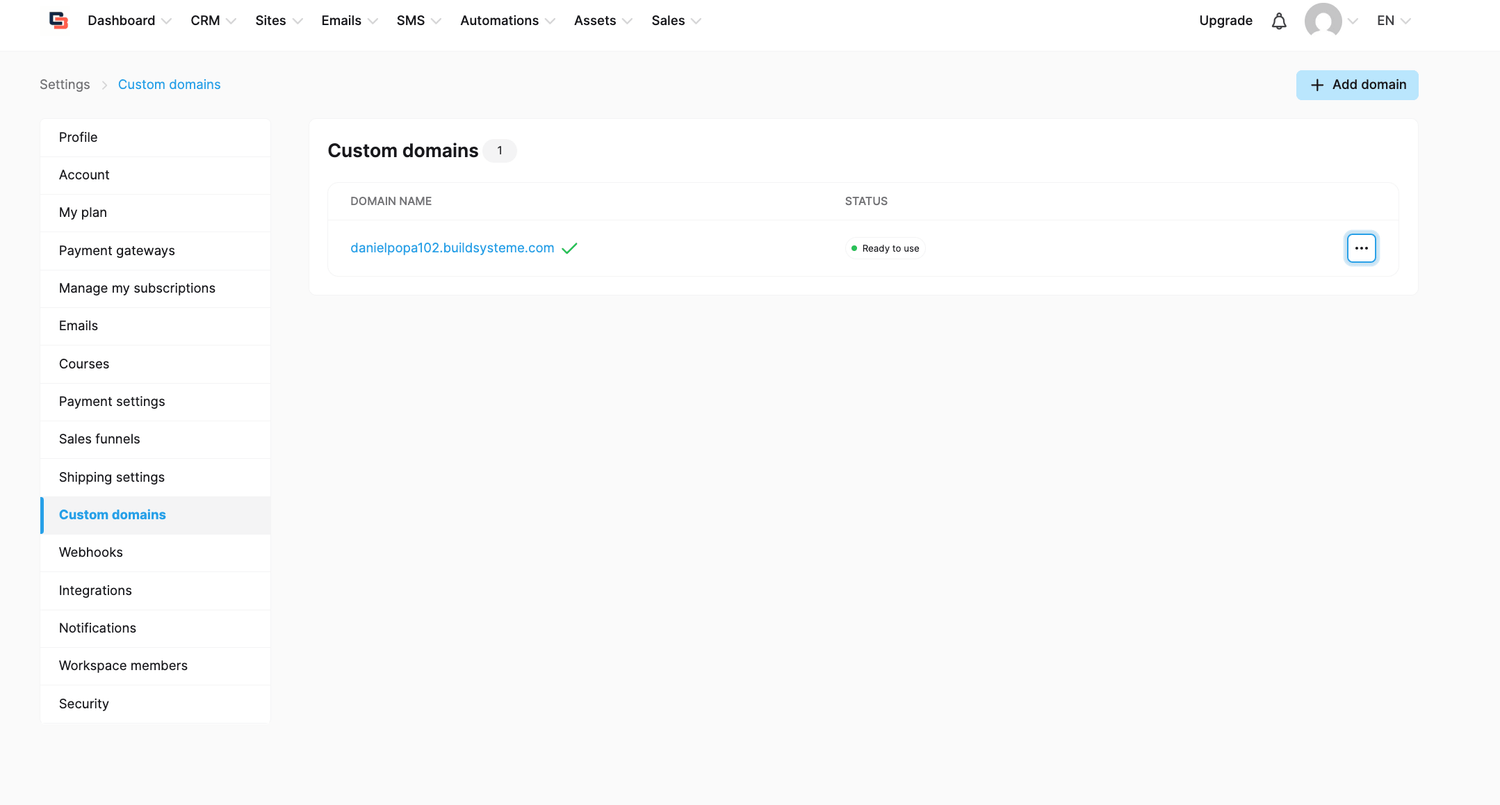Select Payment gateways in the sidebar
This screenshot has height=805, width=1500.
155,251
